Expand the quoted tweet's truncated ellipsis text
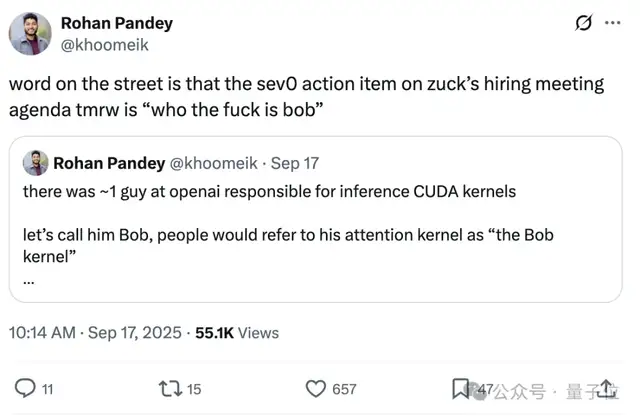Viewport: 640px width, 417px height. pos(28,281)
